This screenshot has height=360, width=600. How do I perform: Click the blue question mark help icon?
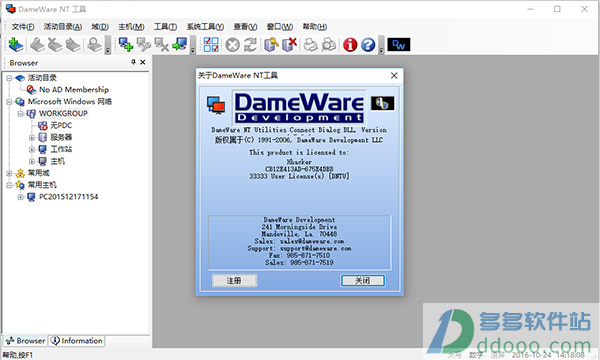tap(368, 45)
